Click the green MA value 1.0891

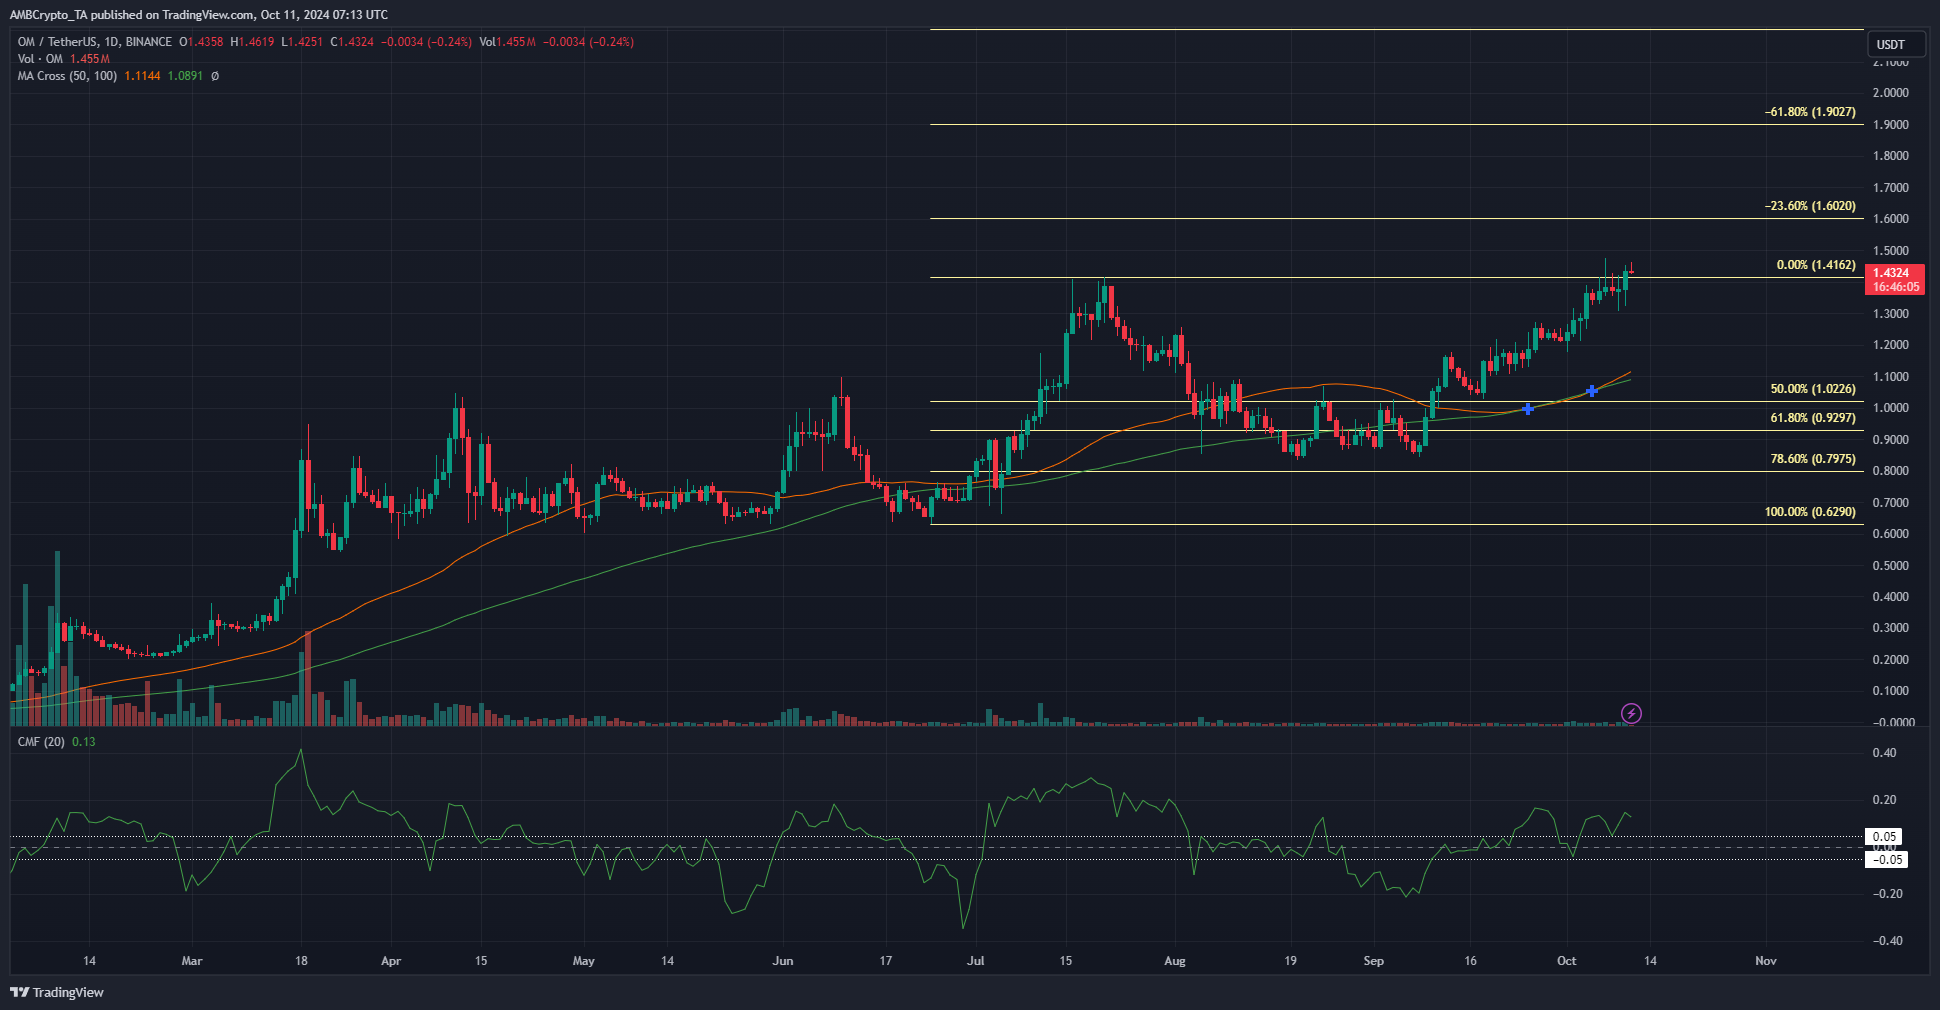coord(185,76)
